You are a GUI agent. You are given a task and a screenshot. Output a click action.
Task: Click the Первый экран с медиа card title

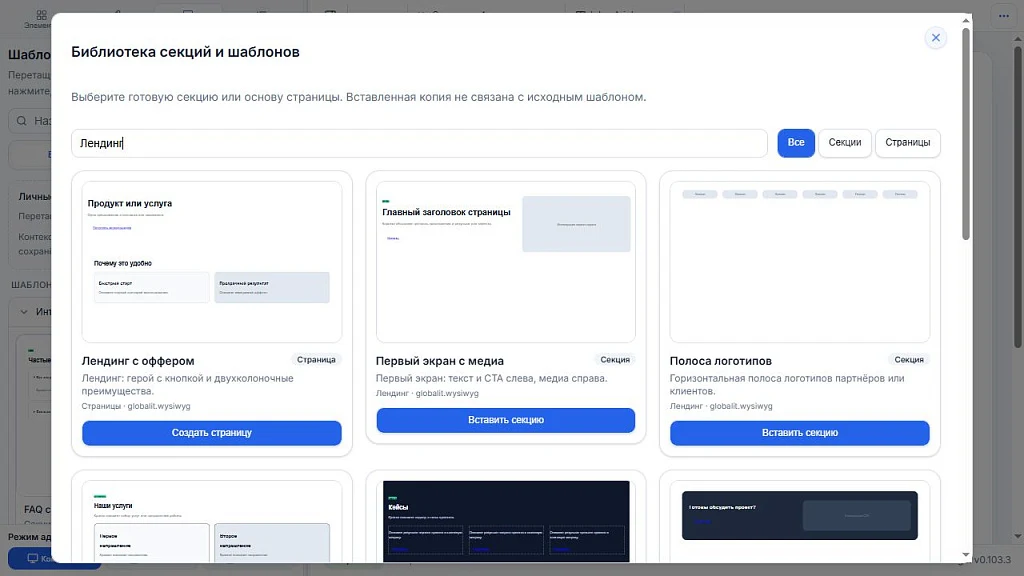(440, 361)
